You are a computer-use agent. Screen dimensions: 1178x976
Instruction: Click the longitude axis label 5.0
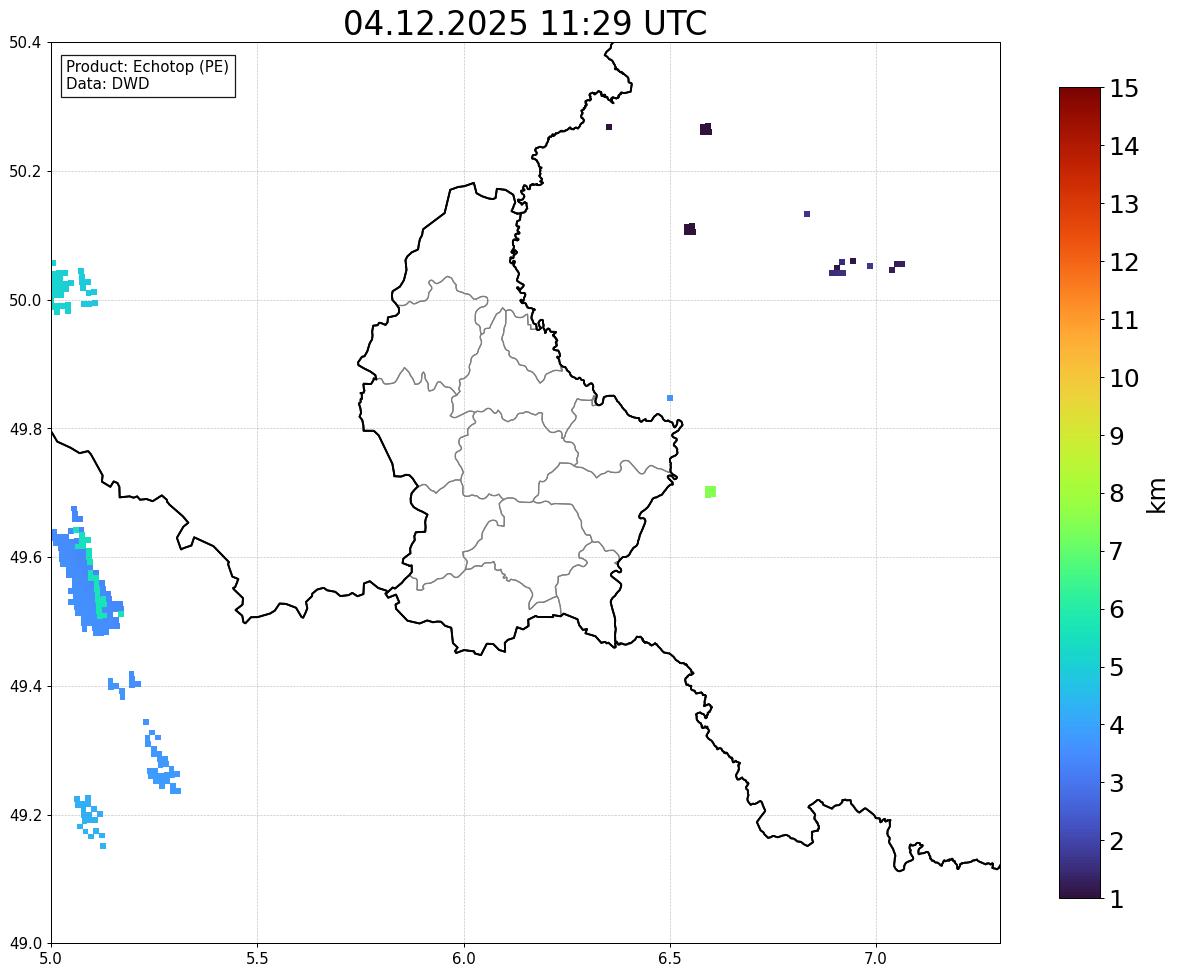tap(51, 959)
